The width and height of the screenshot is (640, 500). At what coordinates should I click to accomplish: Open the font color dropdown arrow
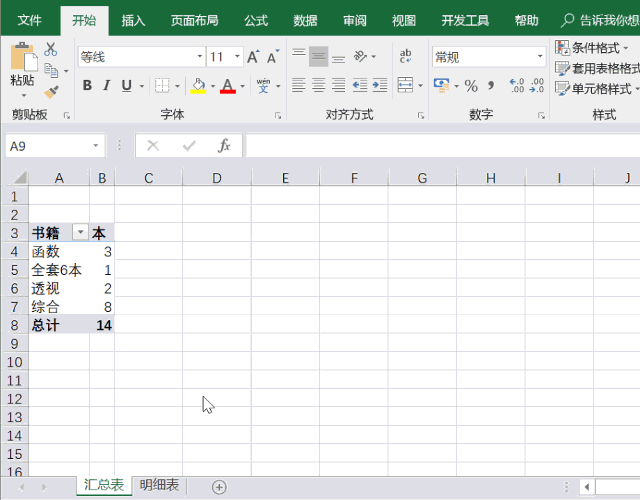242,86
